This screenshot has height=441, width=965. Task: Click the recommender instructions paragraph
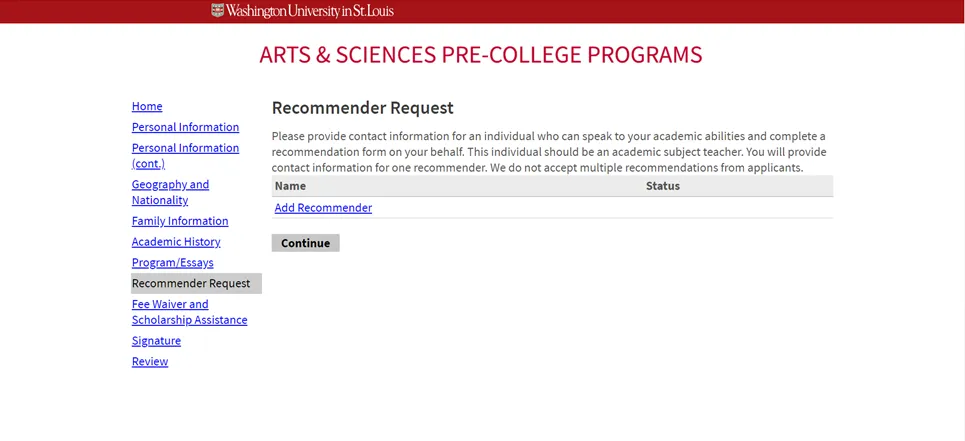pos(550,152)
